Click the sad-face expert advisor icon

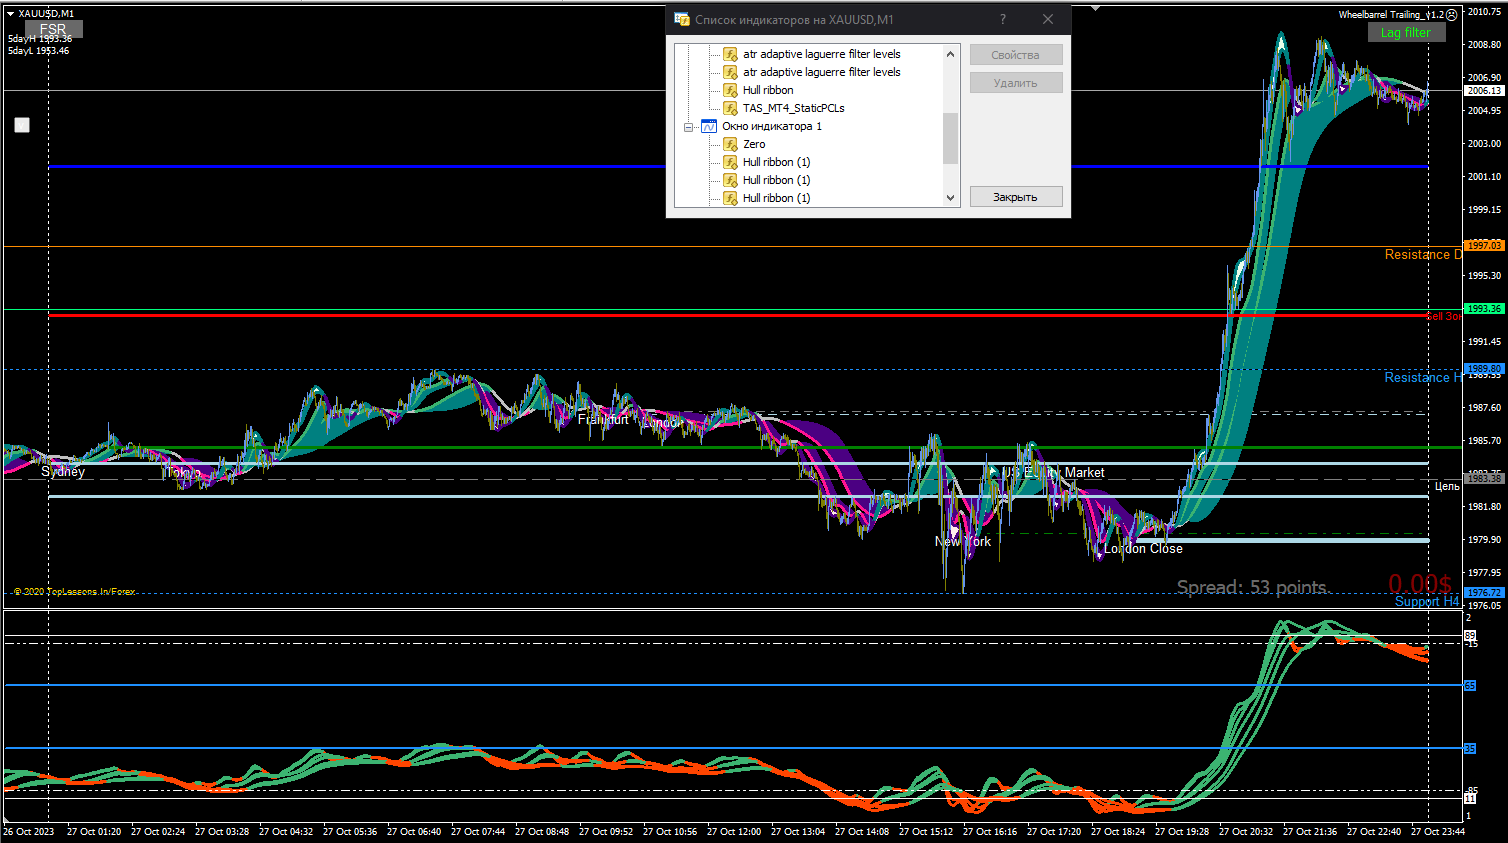click(x=1451, y=15)
